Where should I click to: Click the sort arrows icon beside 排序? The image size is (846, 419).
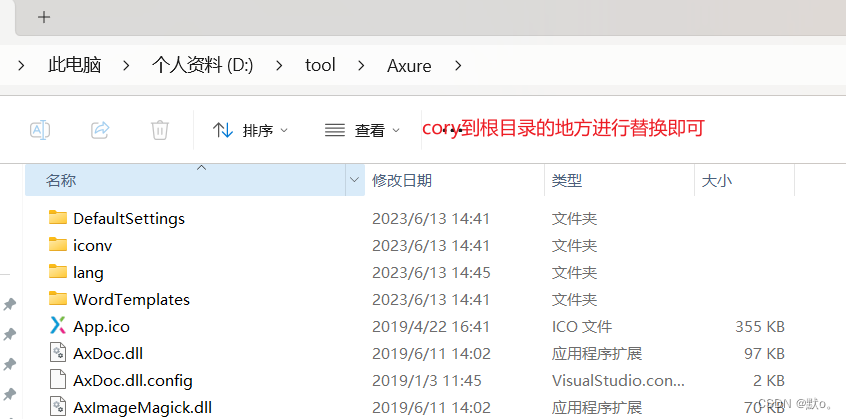point(222,130)
